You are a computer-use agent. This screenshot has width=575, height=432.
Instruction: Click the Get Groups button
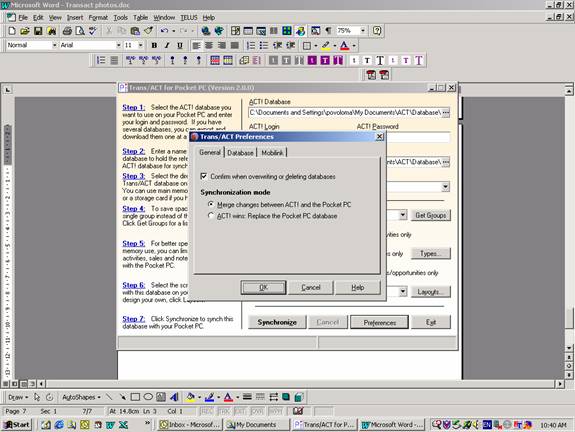[x=431, y=215]
